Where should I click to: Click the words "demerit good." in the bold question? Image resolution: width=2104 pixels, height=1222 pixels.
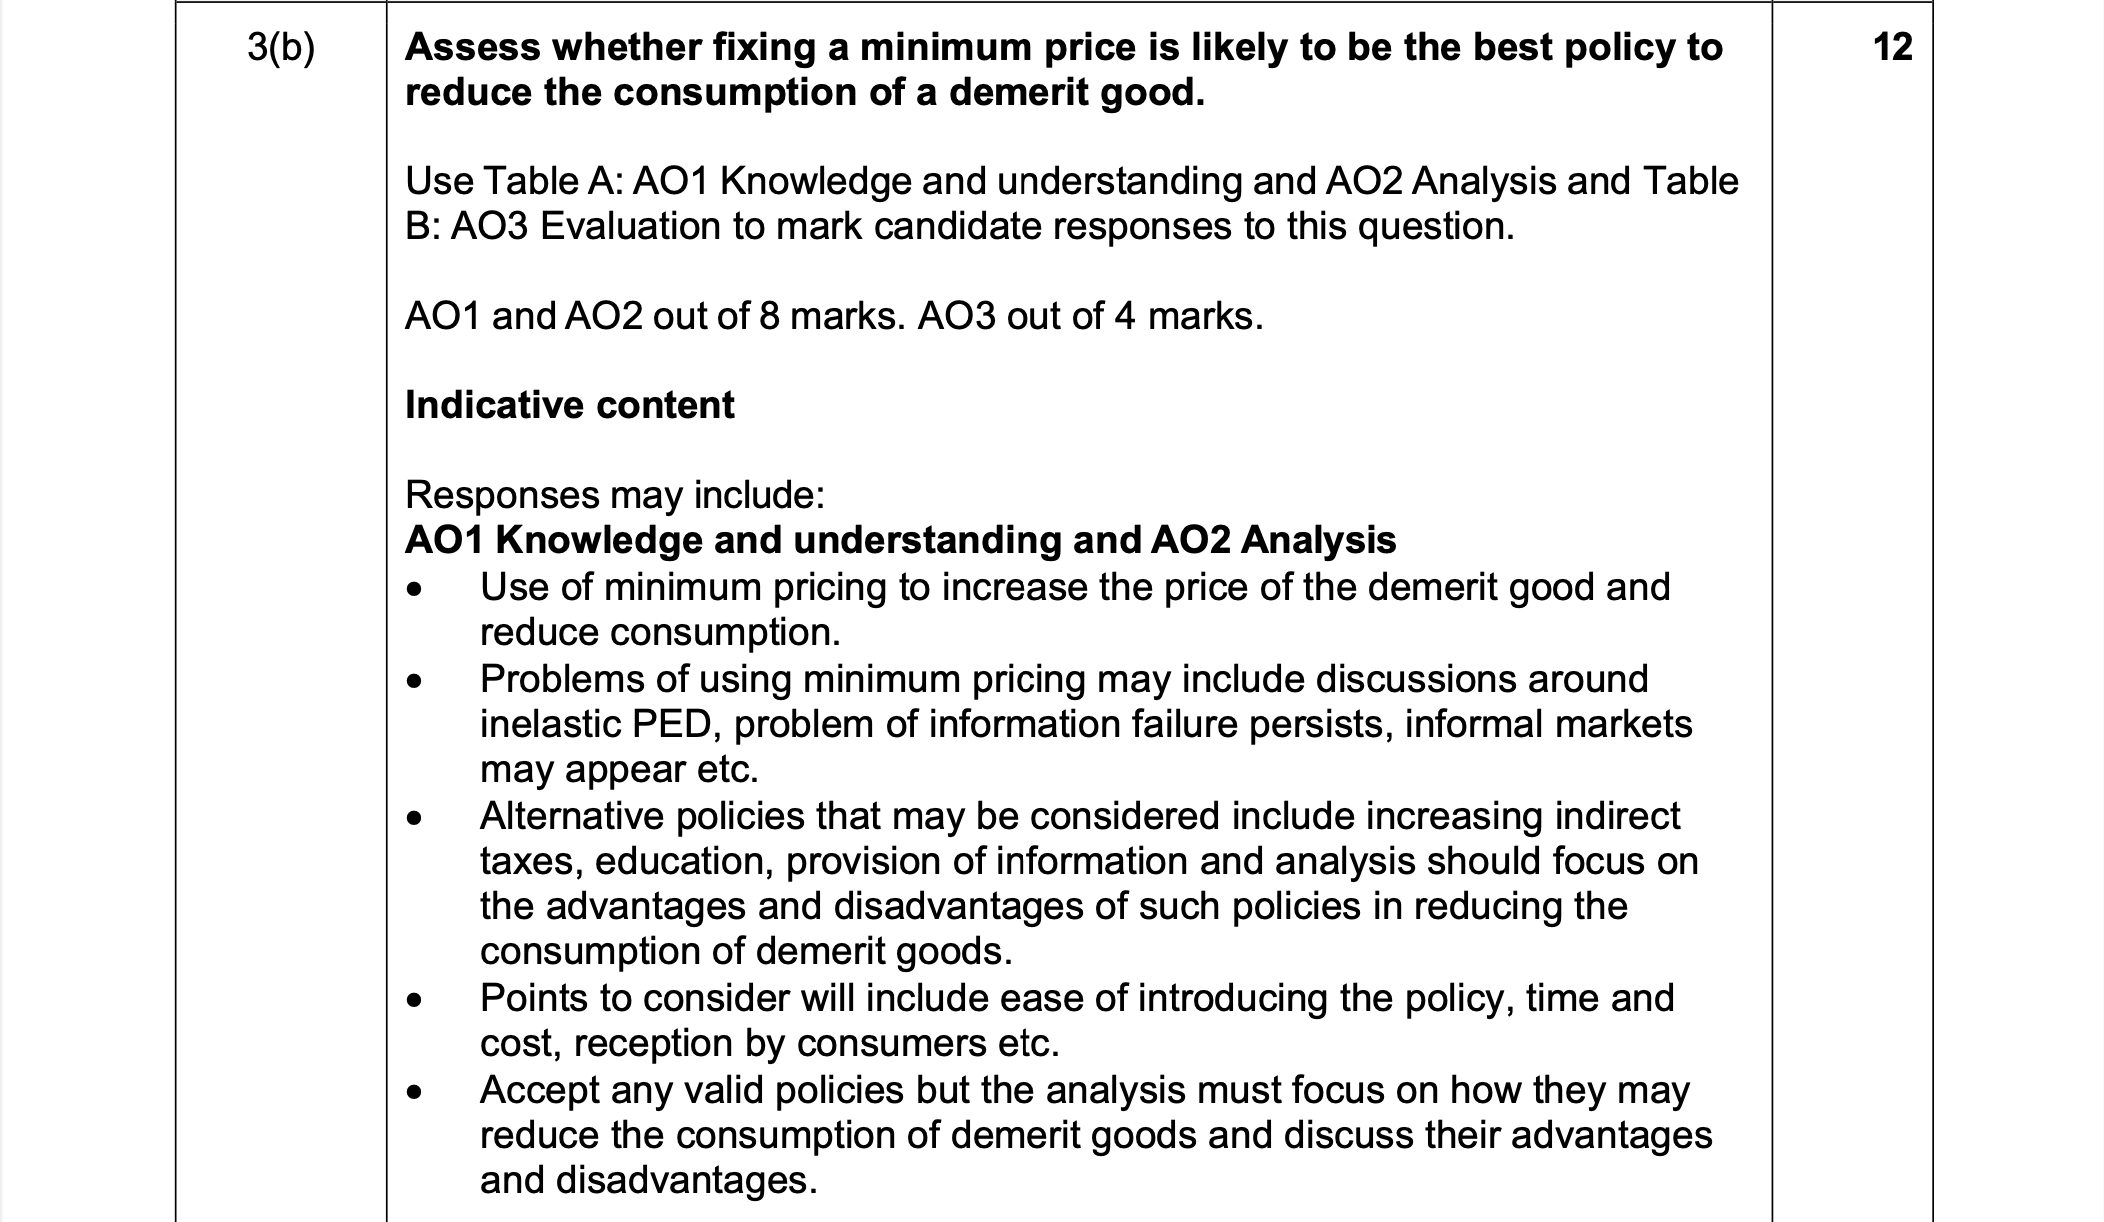[1076, 93]
